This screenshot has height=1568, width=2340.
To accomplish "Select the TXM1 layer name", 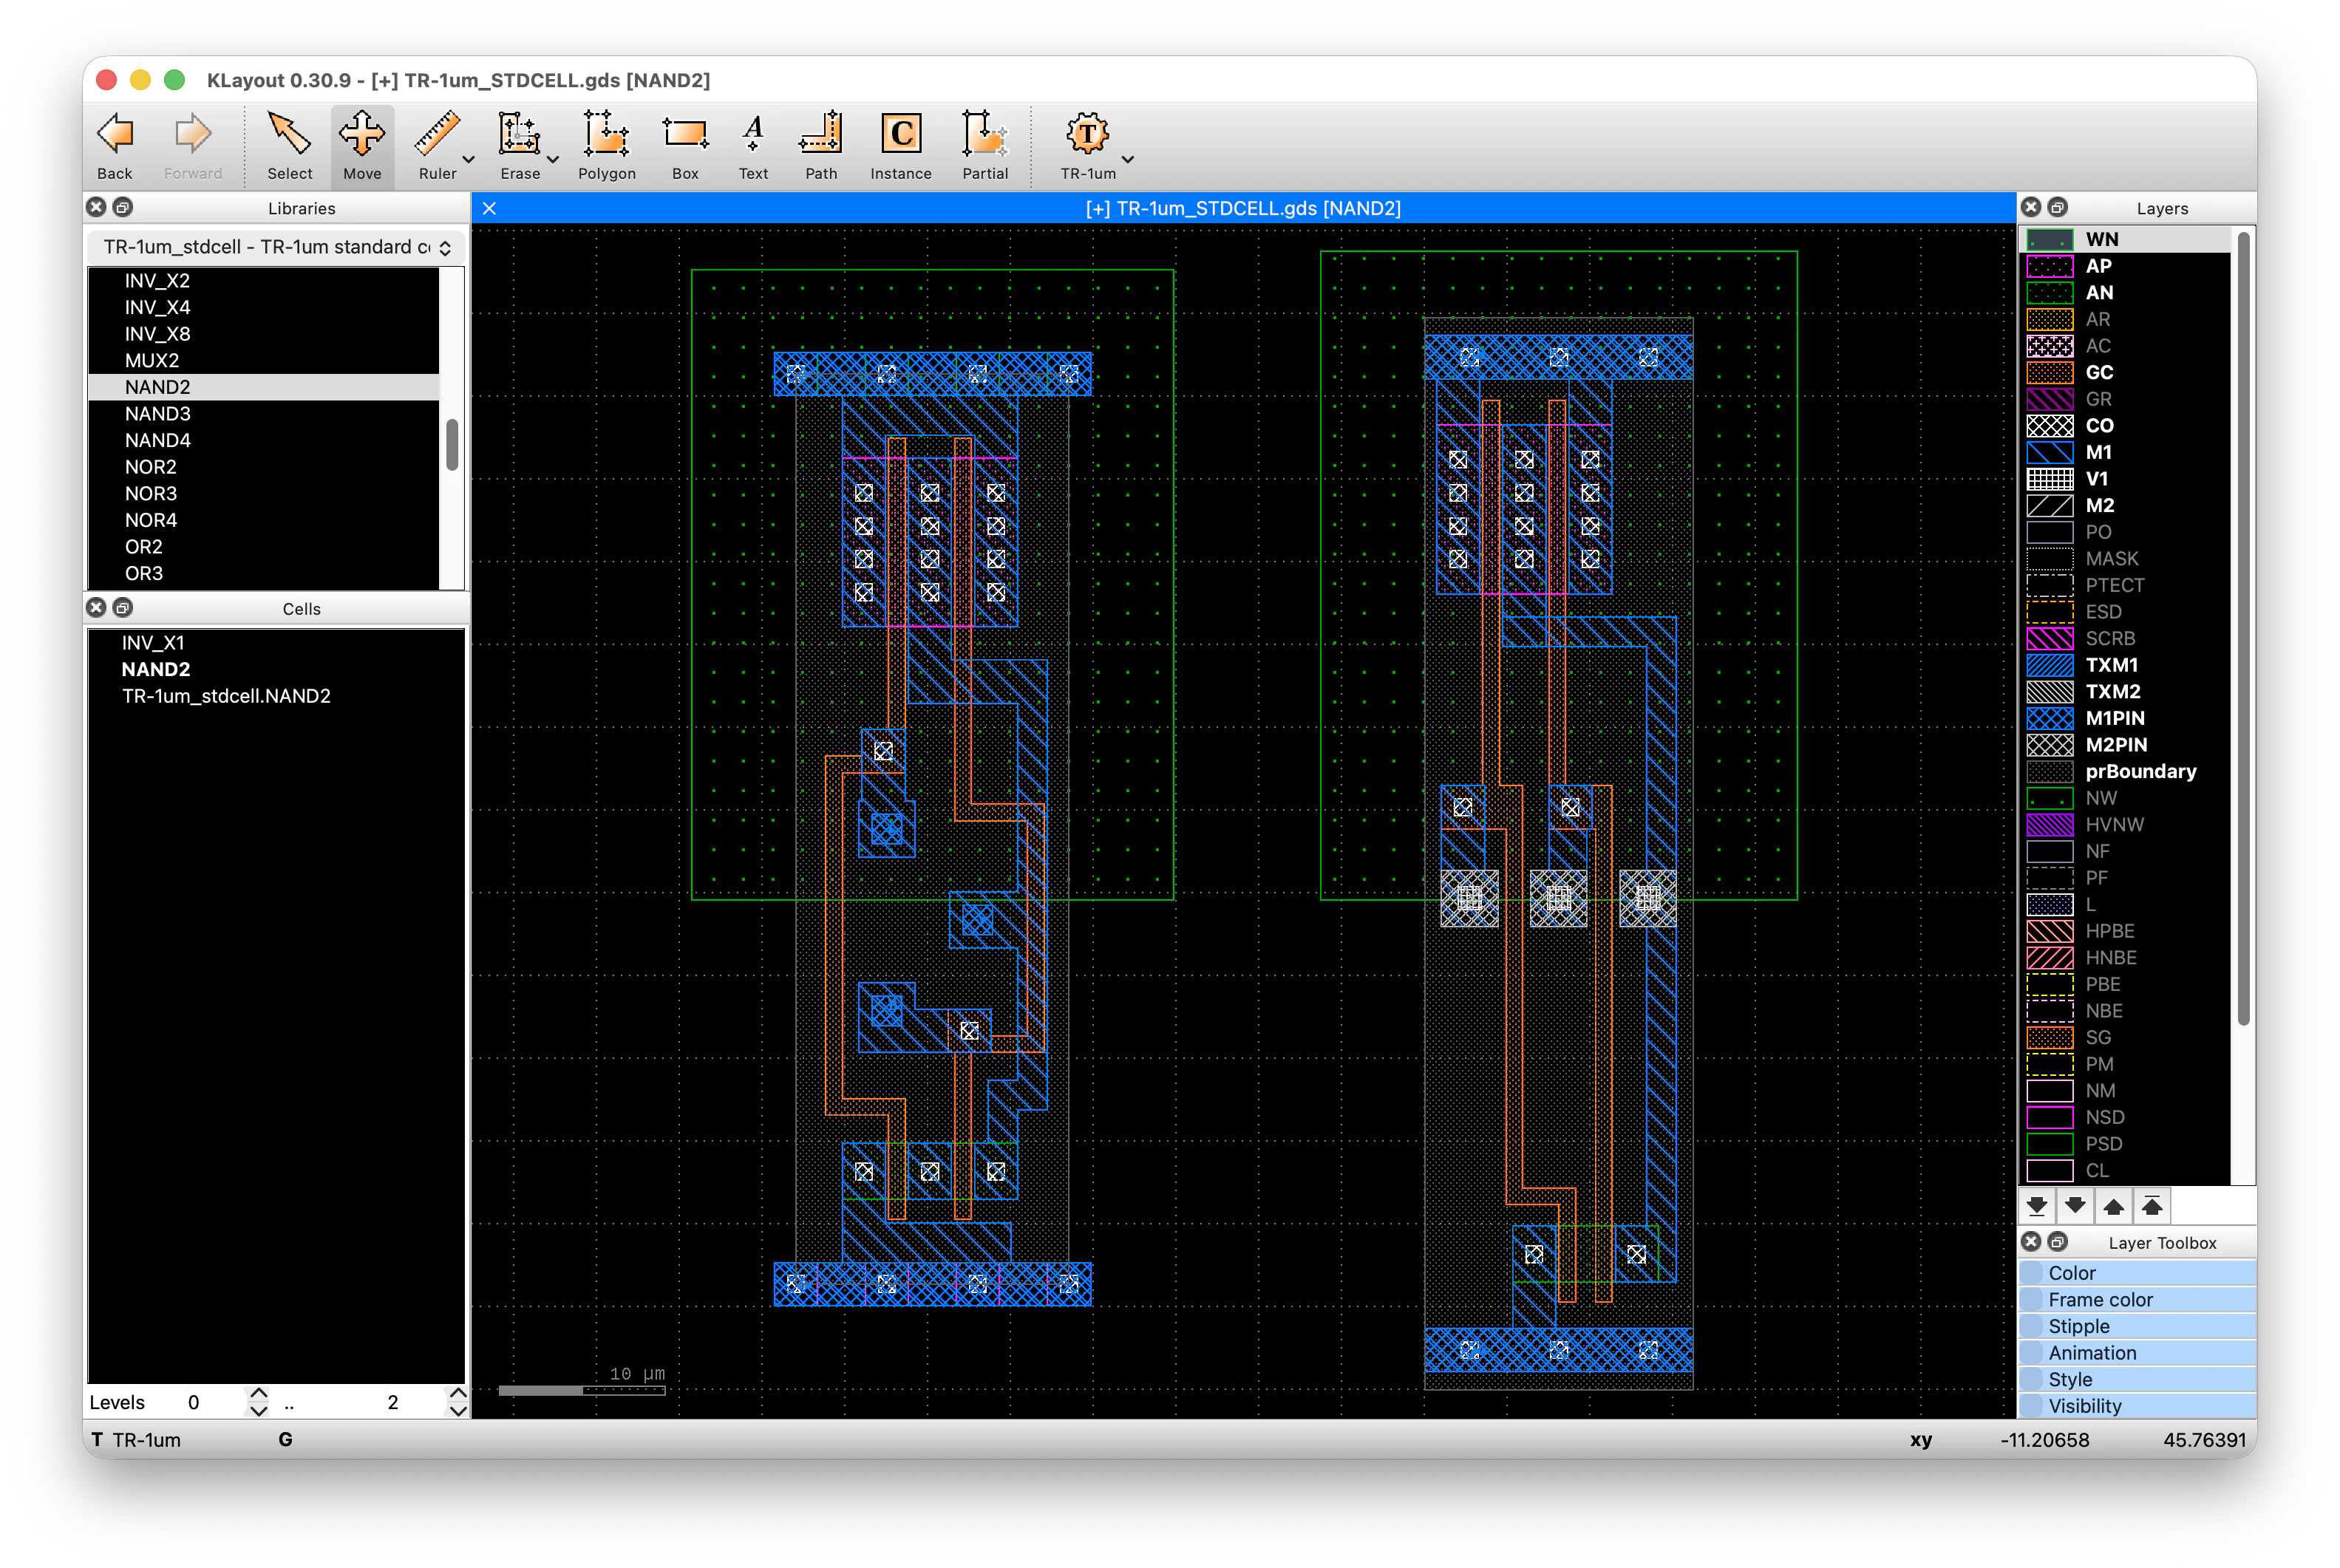I will [2111, 665].
